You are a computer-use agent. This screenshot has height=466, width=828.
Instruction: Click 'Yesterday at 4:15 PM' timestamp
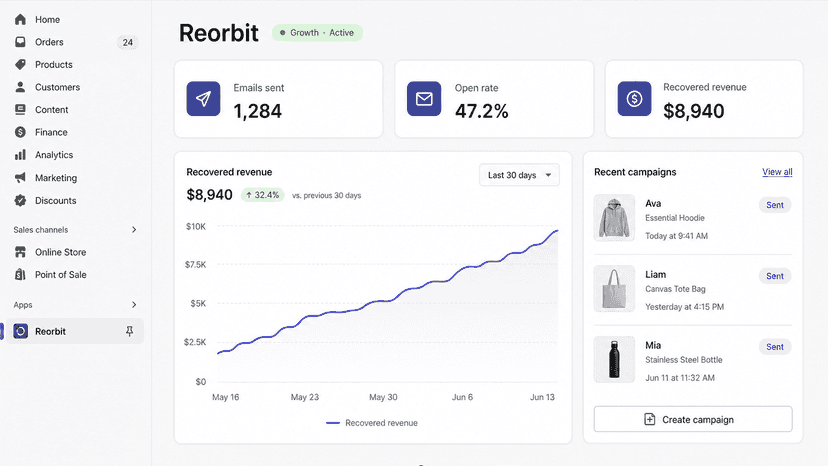(x=684, y=307)
